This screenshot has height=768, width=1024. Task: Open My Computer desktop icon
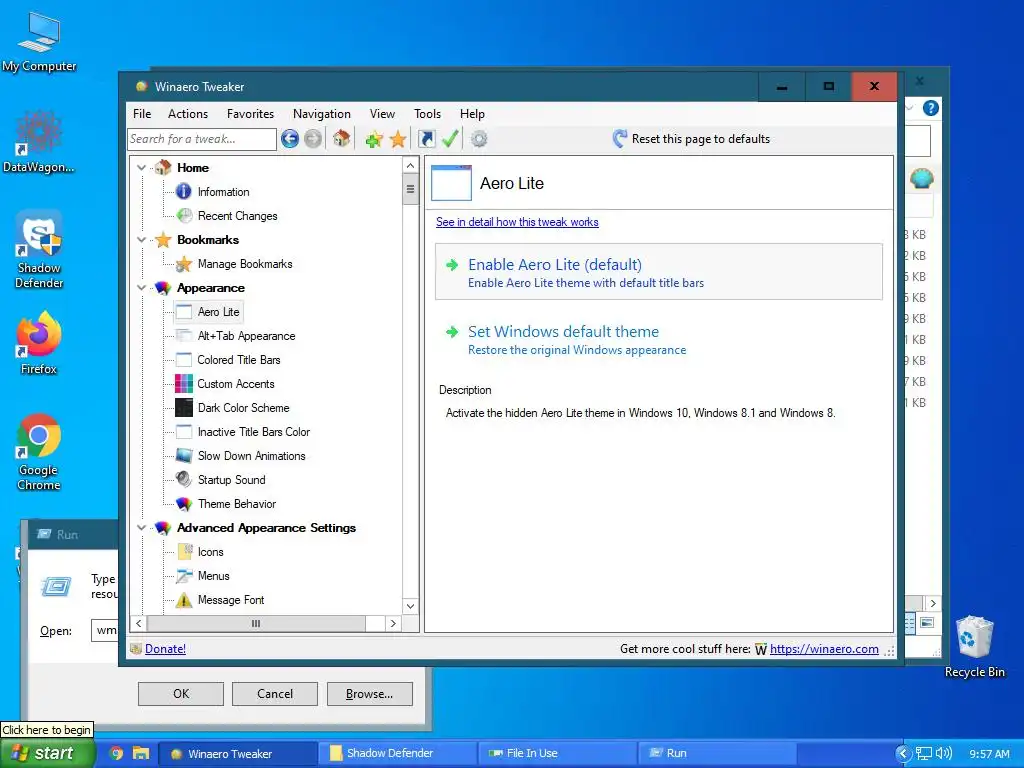(39, 40)
